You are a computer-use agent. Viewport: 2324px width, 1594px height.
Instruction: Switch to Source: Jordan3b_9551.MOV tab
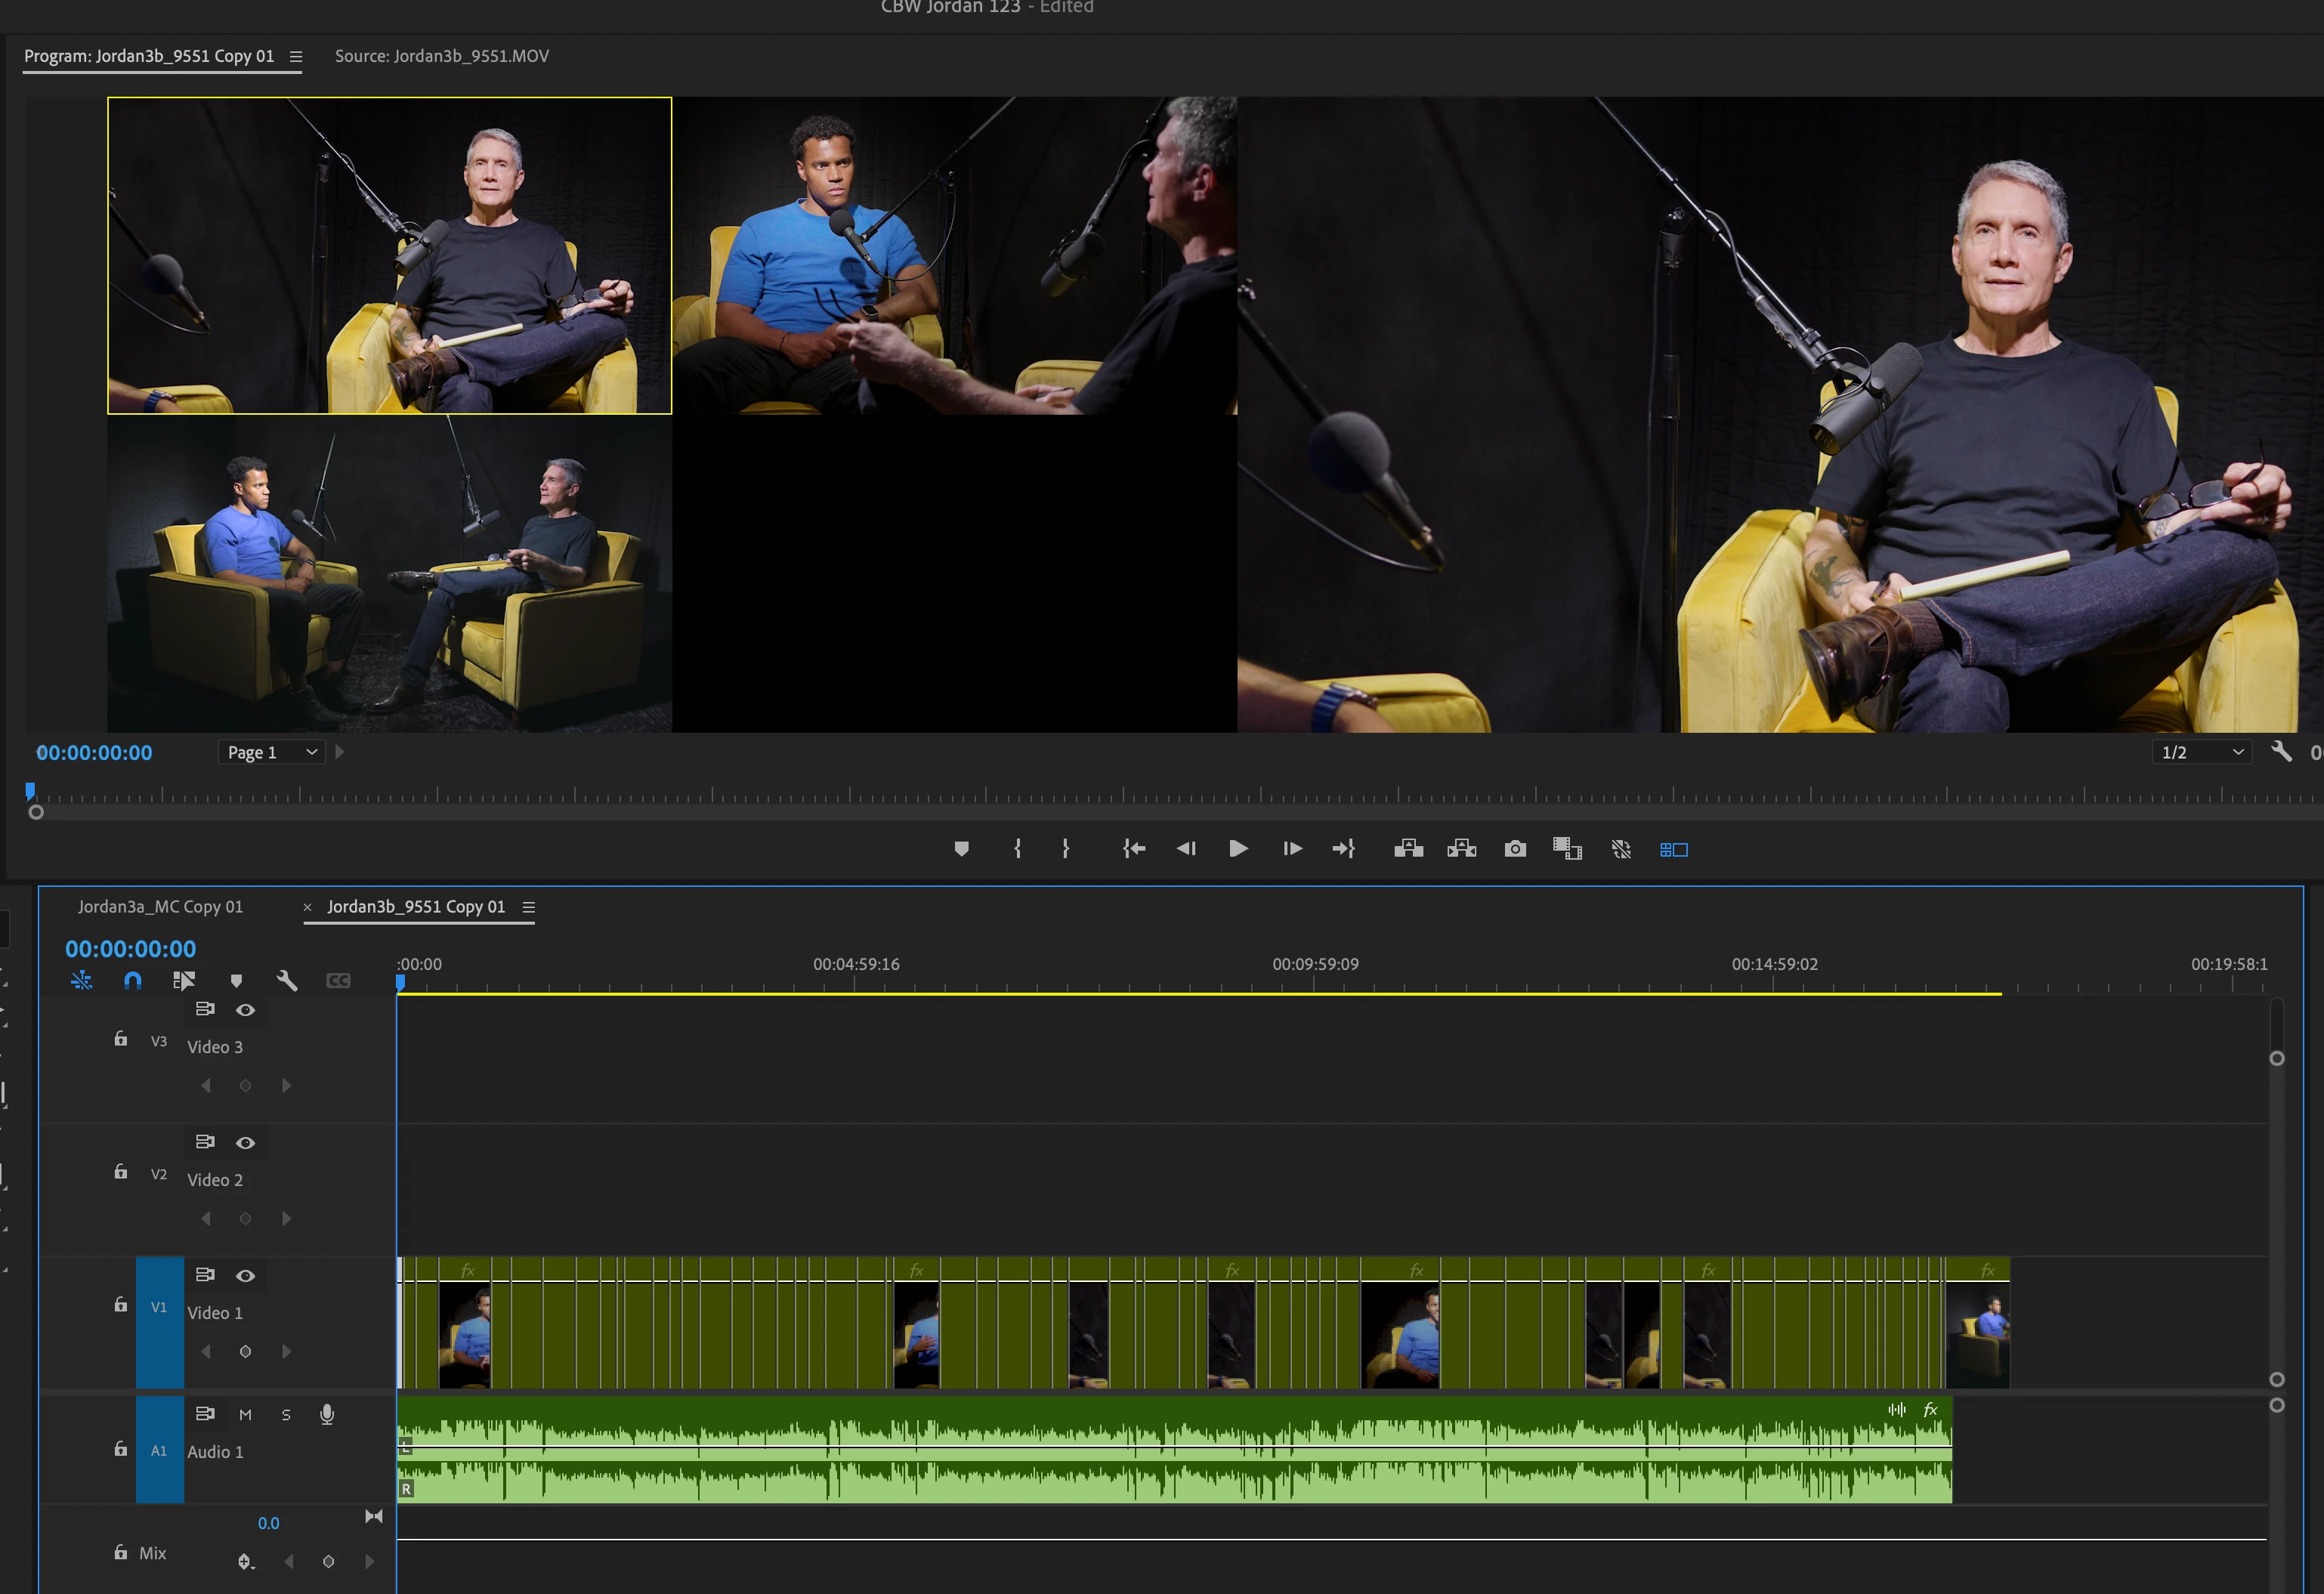click(x=441, y=57)
